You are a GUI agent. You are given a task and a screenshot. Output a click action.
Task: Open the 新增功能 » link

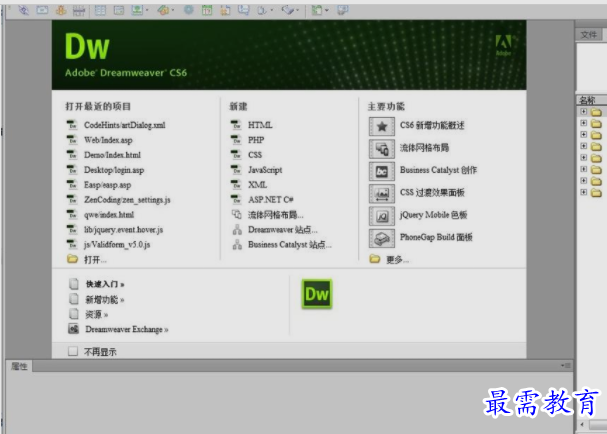[x=104, y=300]
